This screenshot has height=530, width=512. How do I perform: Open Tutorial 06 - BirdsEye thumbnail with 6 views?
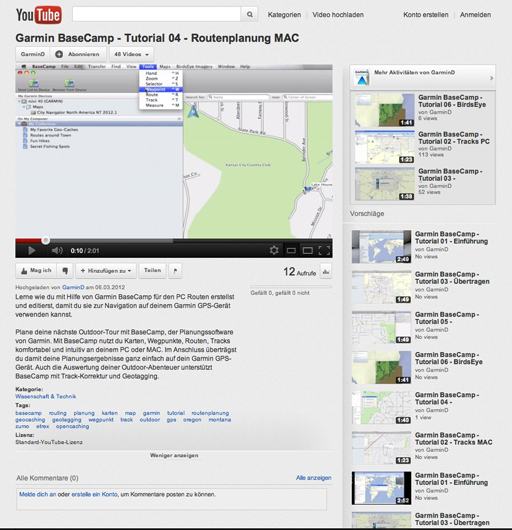(385, 110)
